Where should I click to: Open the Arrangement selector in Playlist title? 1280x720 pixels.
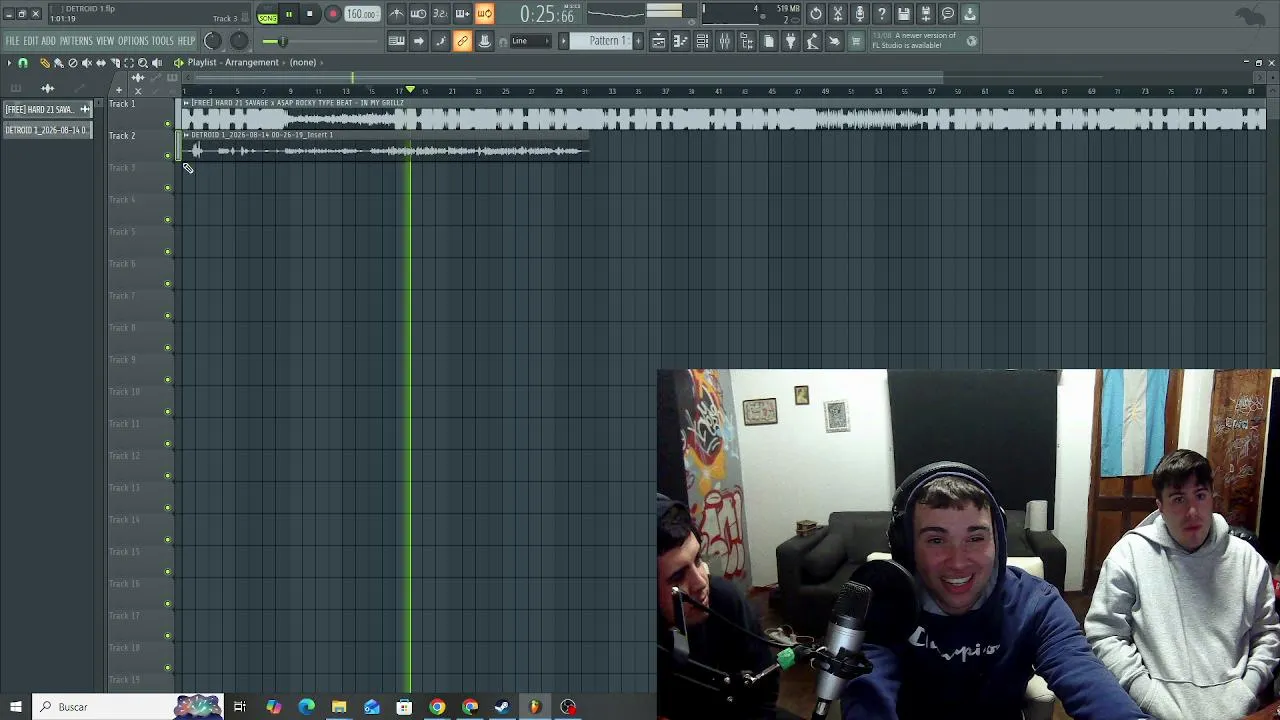tap(252, 62)
